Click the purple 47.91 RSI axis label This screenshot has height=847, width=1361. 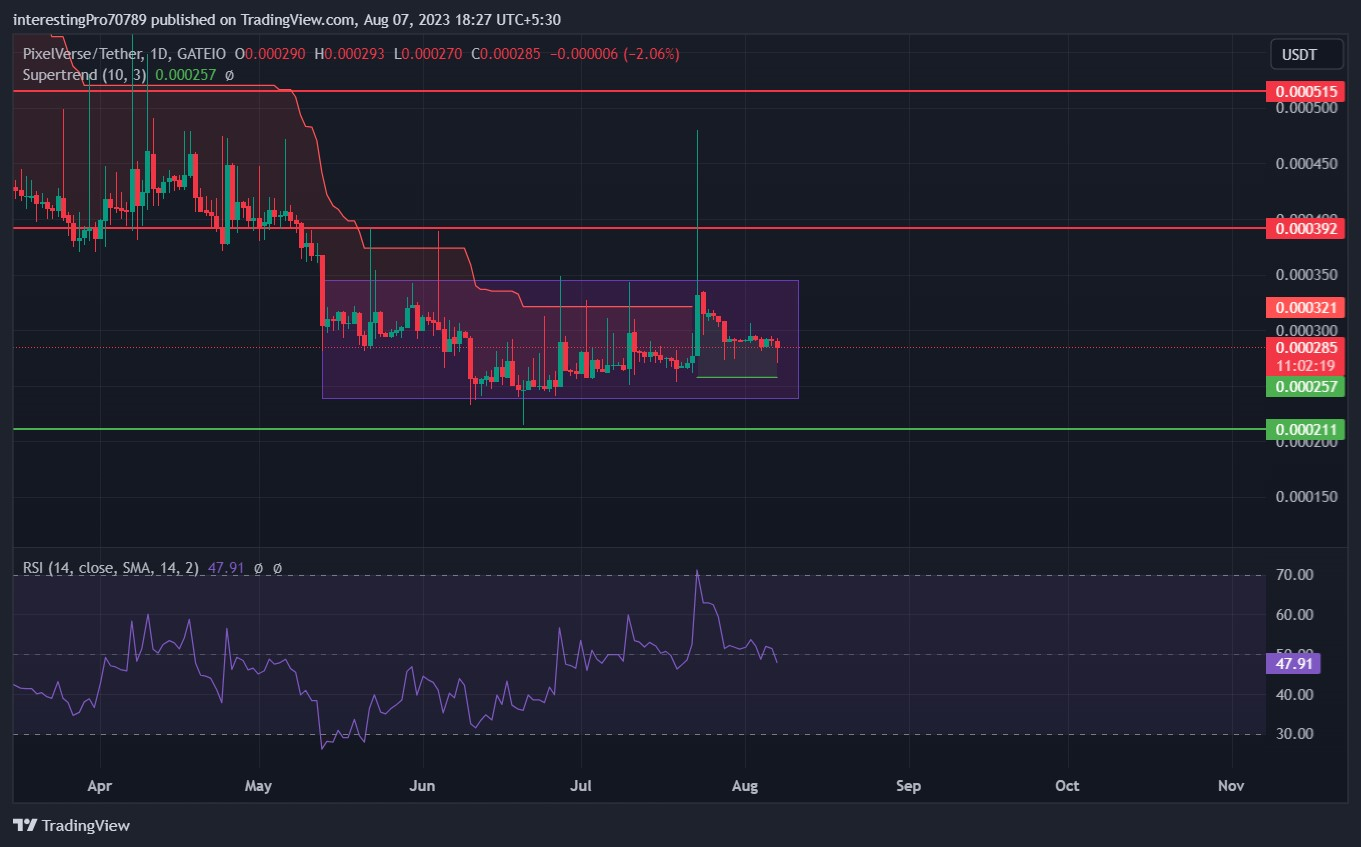[x=1292, y=664]
